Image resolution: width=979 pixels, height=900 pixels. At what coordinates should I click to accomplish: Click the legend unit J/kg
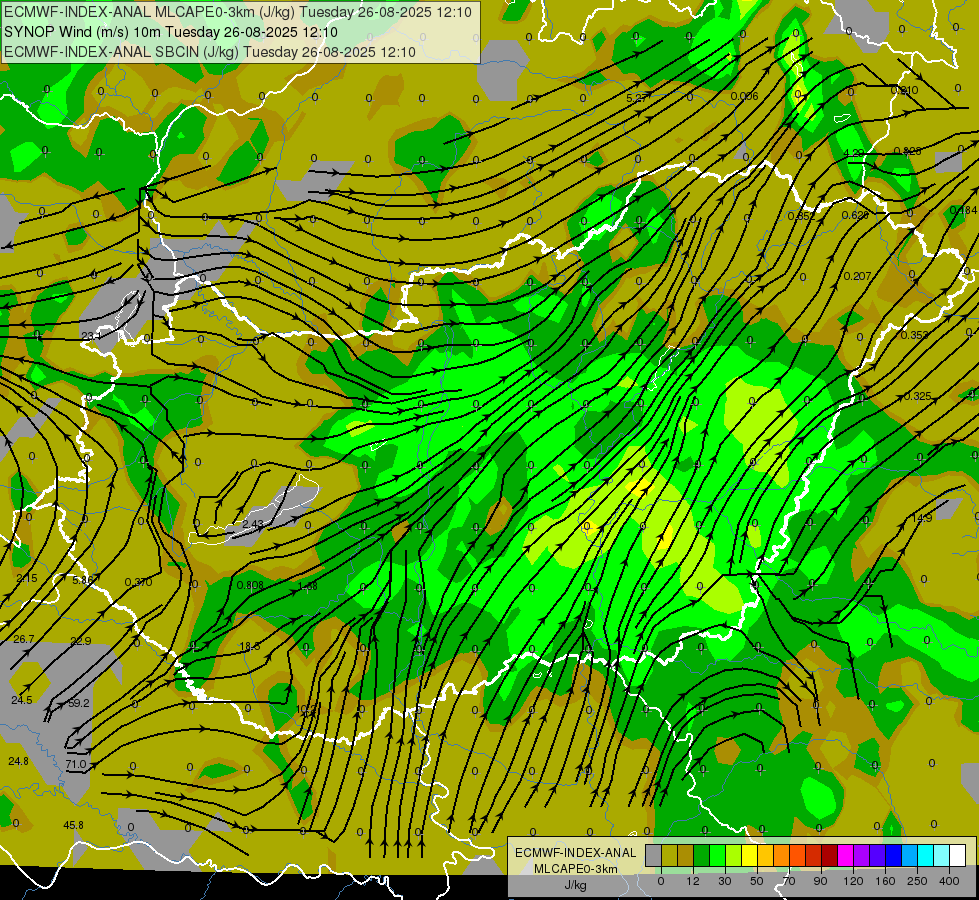coord(575,885)
